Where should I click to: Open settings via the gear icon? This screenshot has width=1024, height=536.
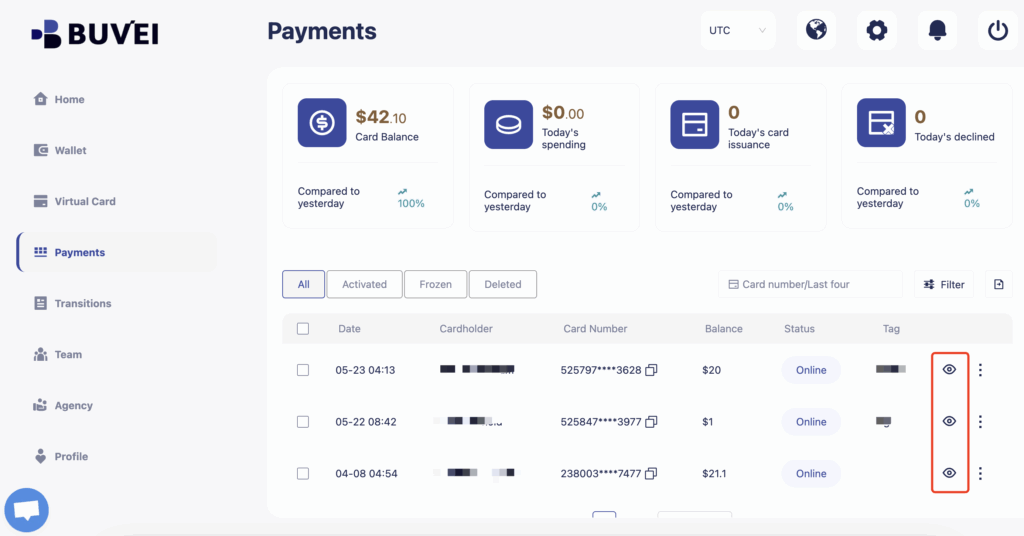pos(877,30)
